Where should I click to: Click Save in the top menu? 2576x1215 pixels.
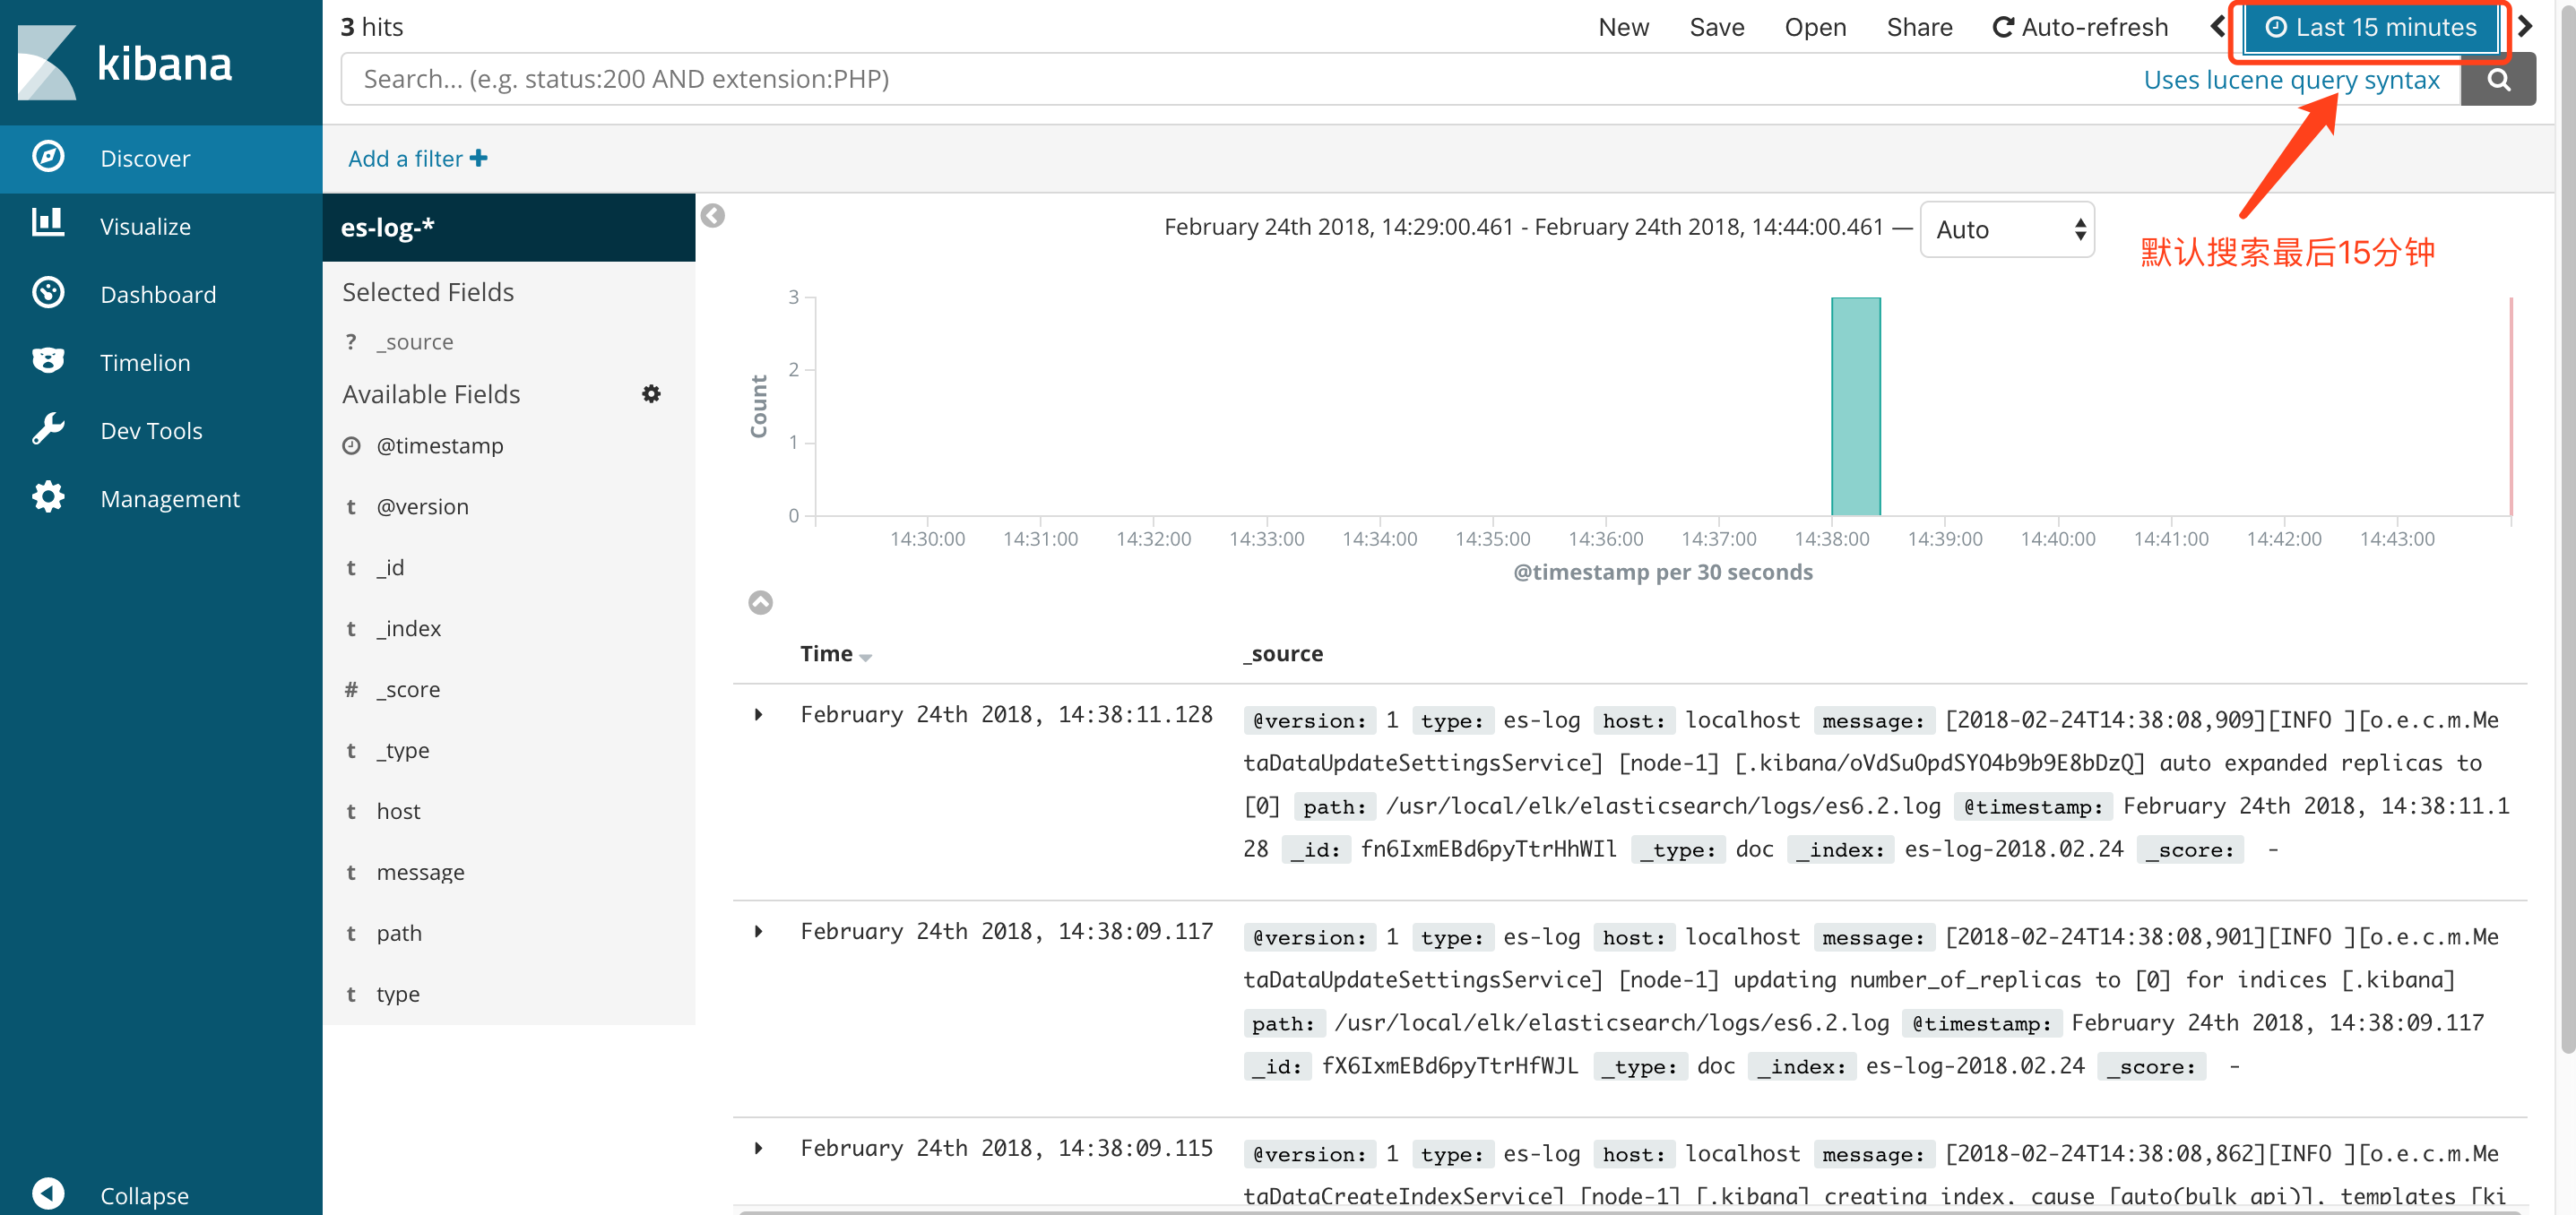pyautogui.click(x=1716, y=27)
